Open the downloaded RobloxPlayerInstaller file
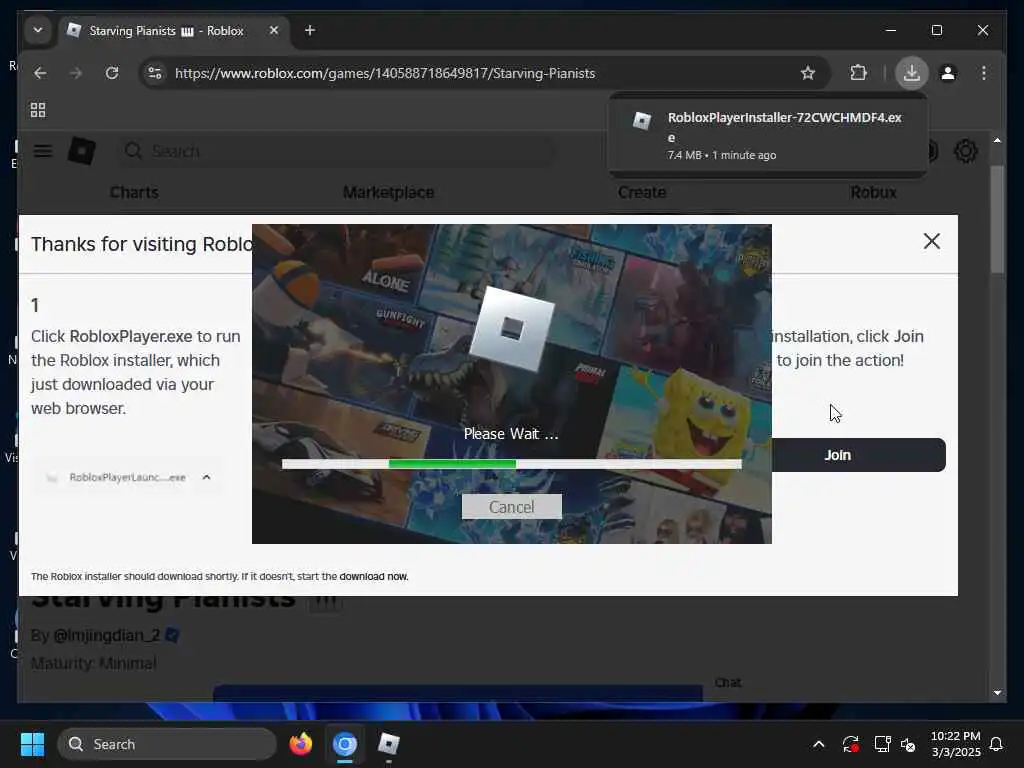This screenshot has width=1024, height=768. [768, 135]
